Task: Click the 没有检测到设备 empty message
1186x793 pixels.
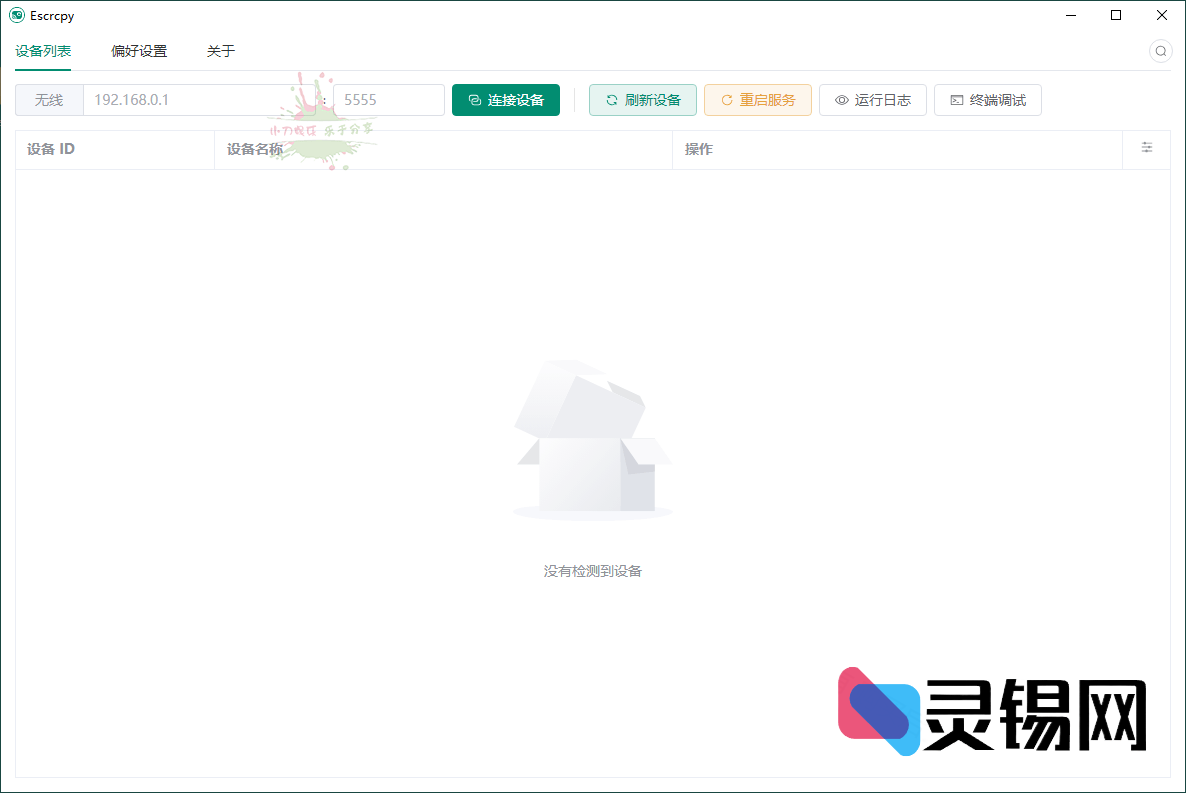Action: (x=592, y=571)
